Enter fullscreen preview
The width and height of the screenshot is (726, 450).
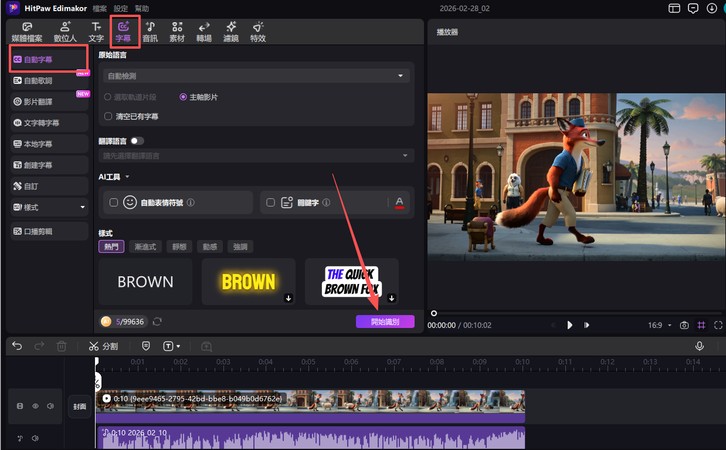[718, 325]
